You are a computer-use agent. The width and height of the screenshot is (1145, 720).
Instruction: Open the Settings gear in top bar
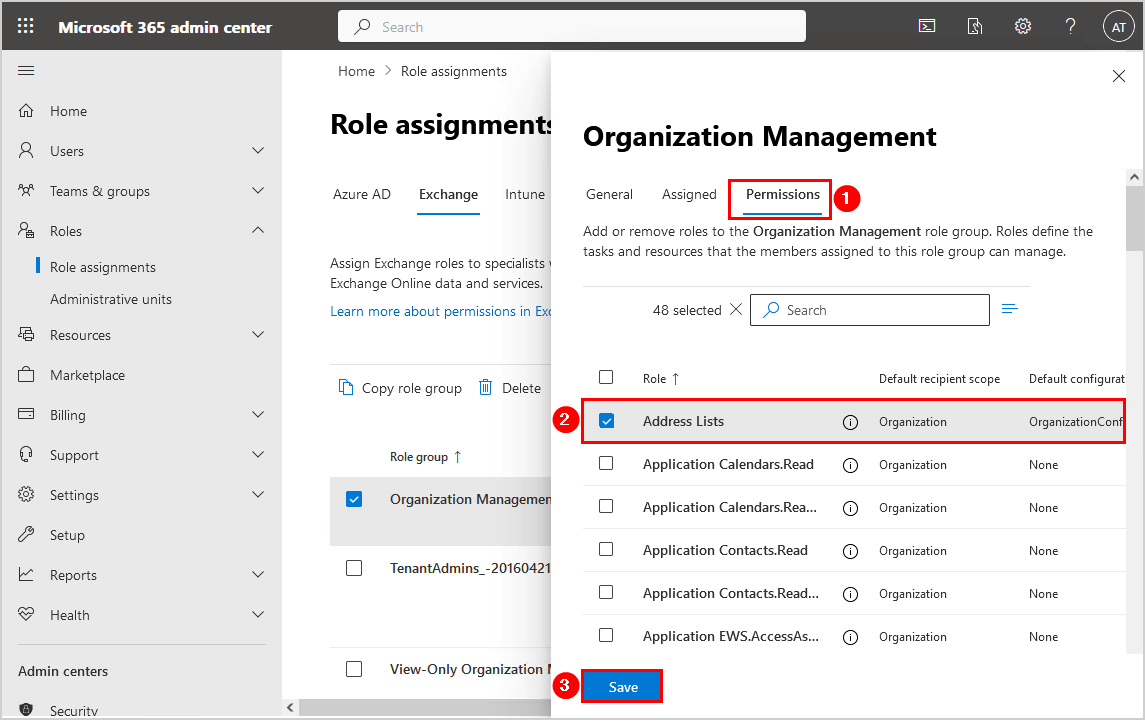1022,27
